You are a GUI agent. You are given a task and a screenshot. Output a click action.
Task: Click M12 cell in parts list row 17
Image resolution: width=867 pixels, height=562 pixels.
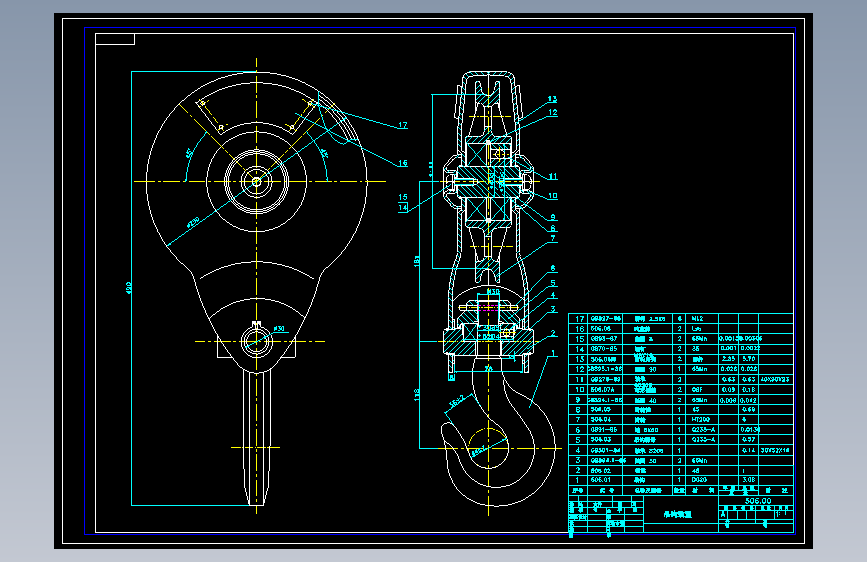pyautogui.click(x=697, y=319)
